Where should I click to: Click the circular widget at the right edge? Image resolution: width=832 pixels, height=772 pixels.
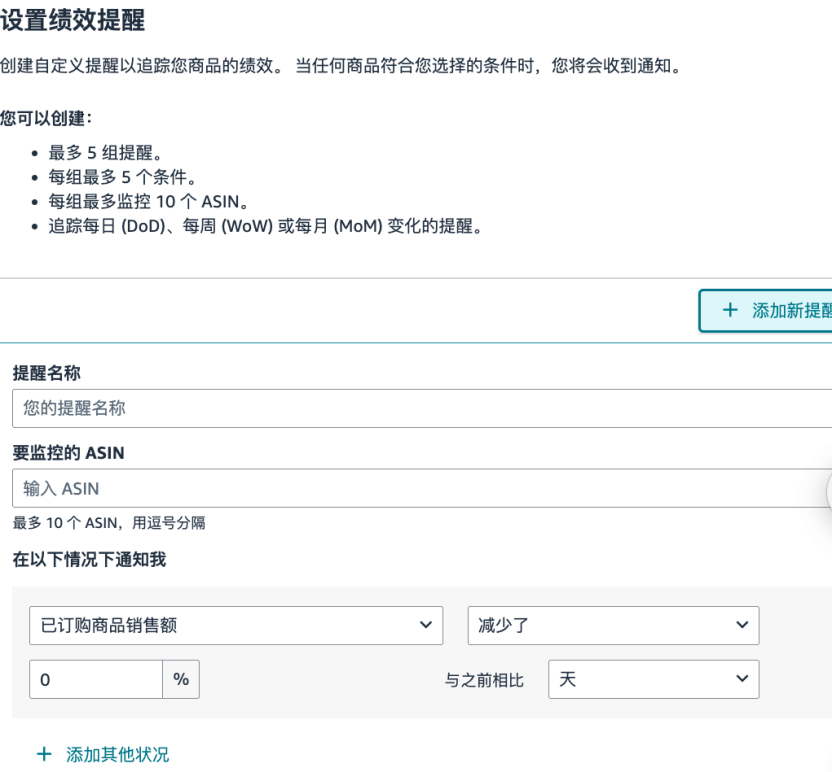tap(829, 490)
